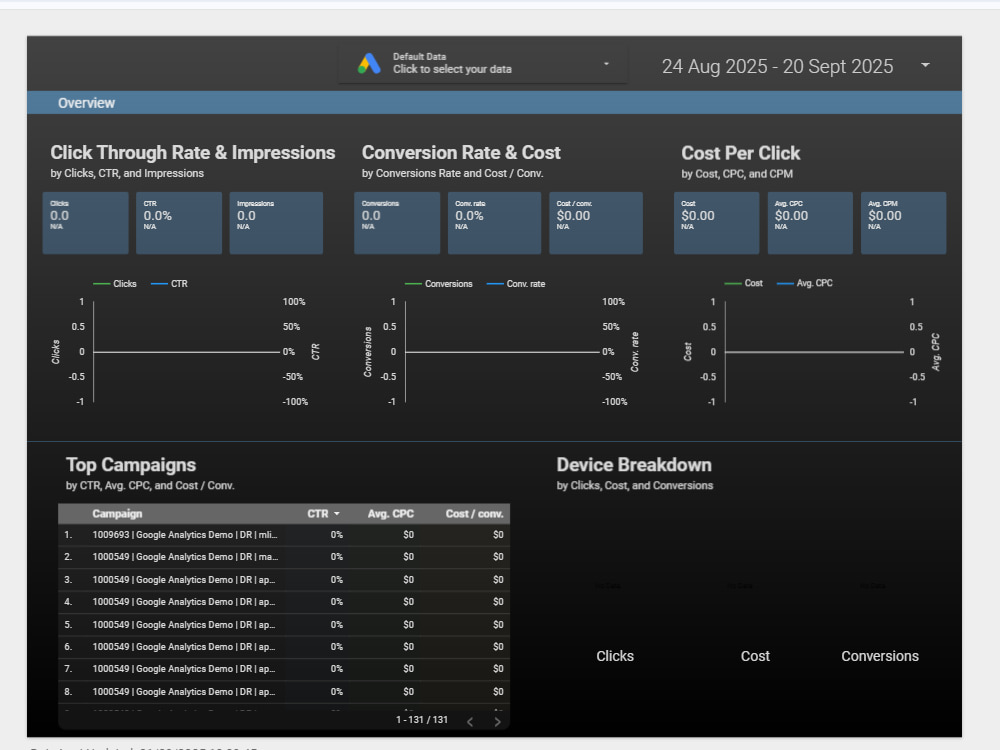Click the Top Campaigns heading
This screenshot has height=750, width=1000.
pyautogui.click(x=131, y=465)
